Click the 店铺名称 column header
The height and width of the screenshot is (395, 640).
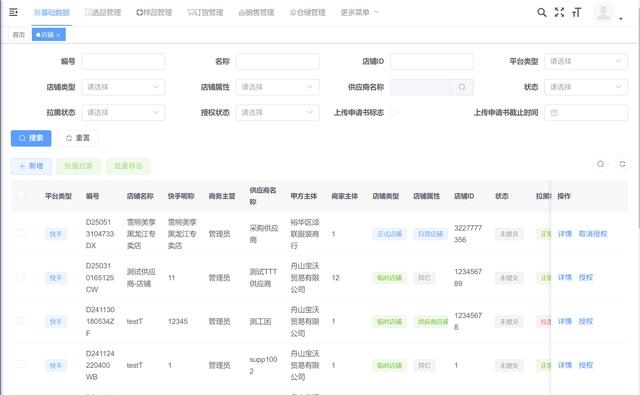(140, 196)
